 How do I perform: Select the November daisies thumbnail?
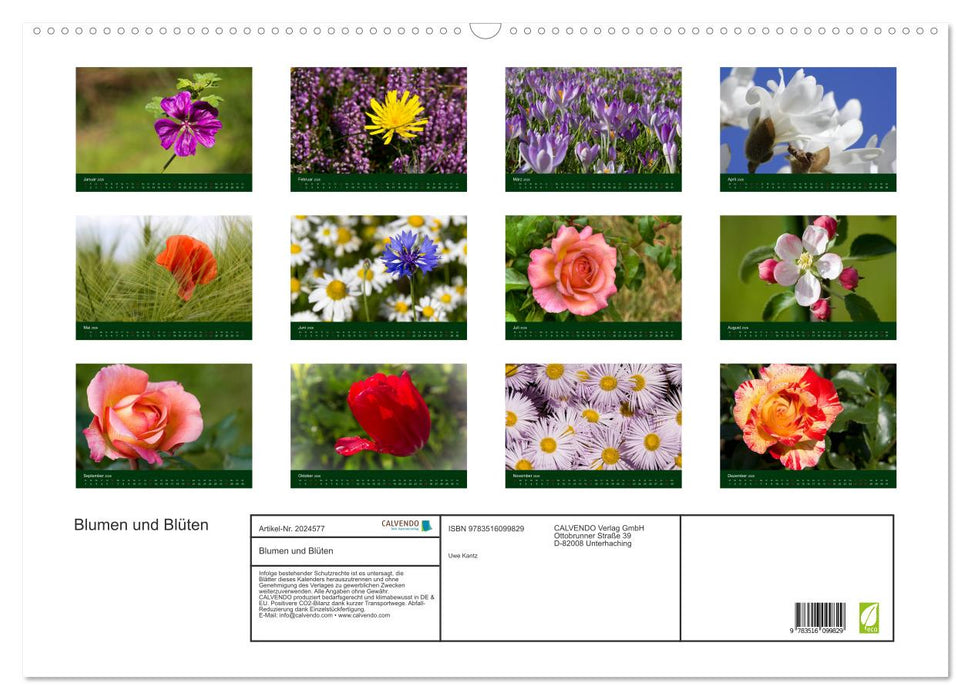[x=592, y=423]
